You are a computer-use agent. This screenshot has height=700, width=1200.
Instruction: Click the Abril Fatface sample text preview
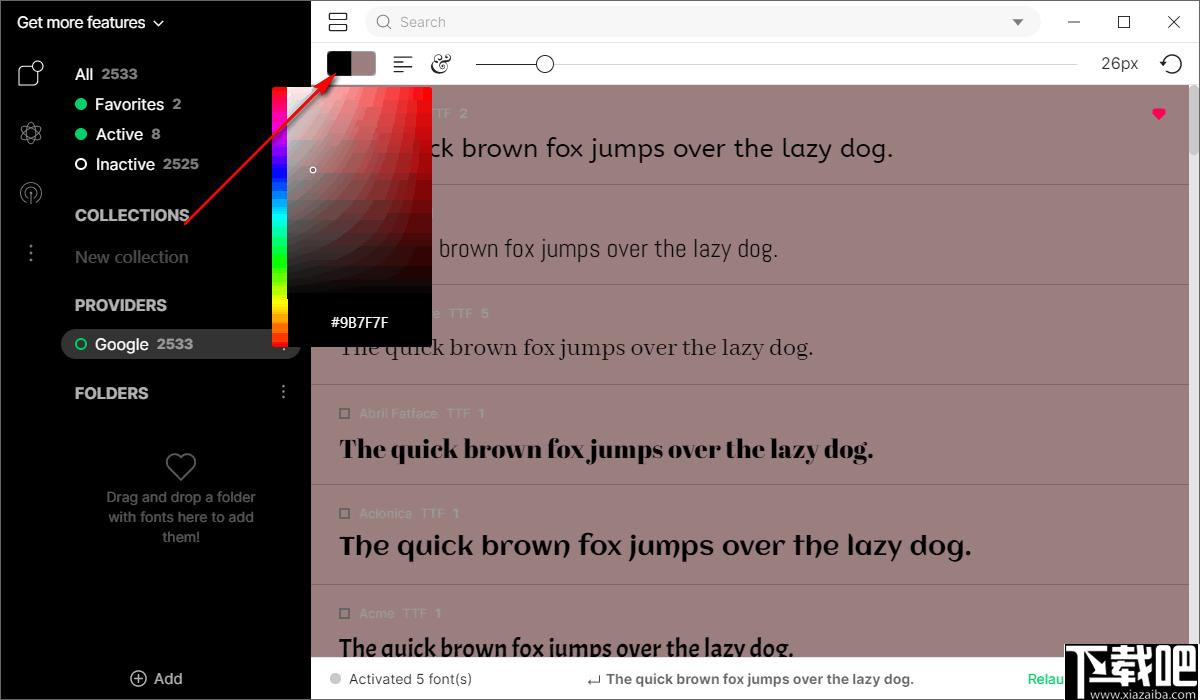point(606,449)
